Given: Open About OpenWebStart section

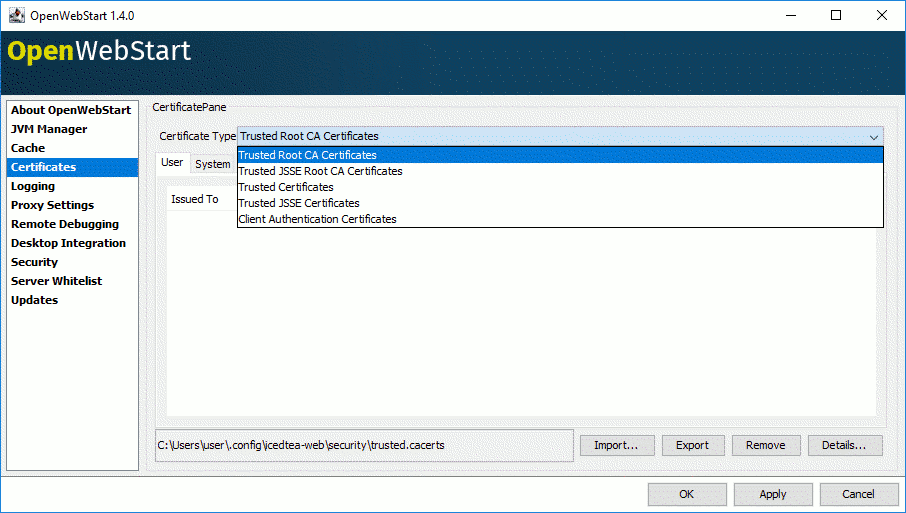Looking at the screenshot, I should click(x=71, y=110).
